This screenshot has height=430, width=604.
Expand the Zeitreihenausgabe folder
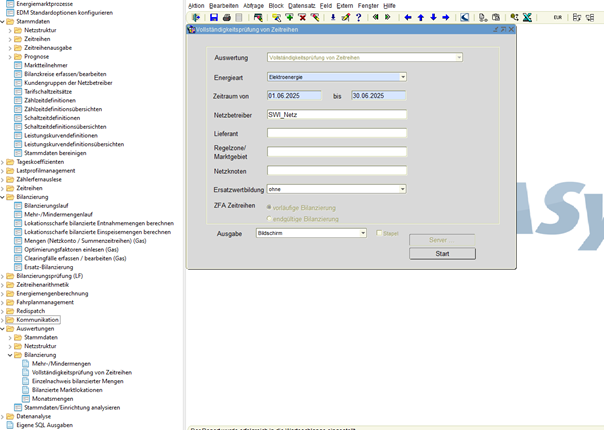pos(10,48)
